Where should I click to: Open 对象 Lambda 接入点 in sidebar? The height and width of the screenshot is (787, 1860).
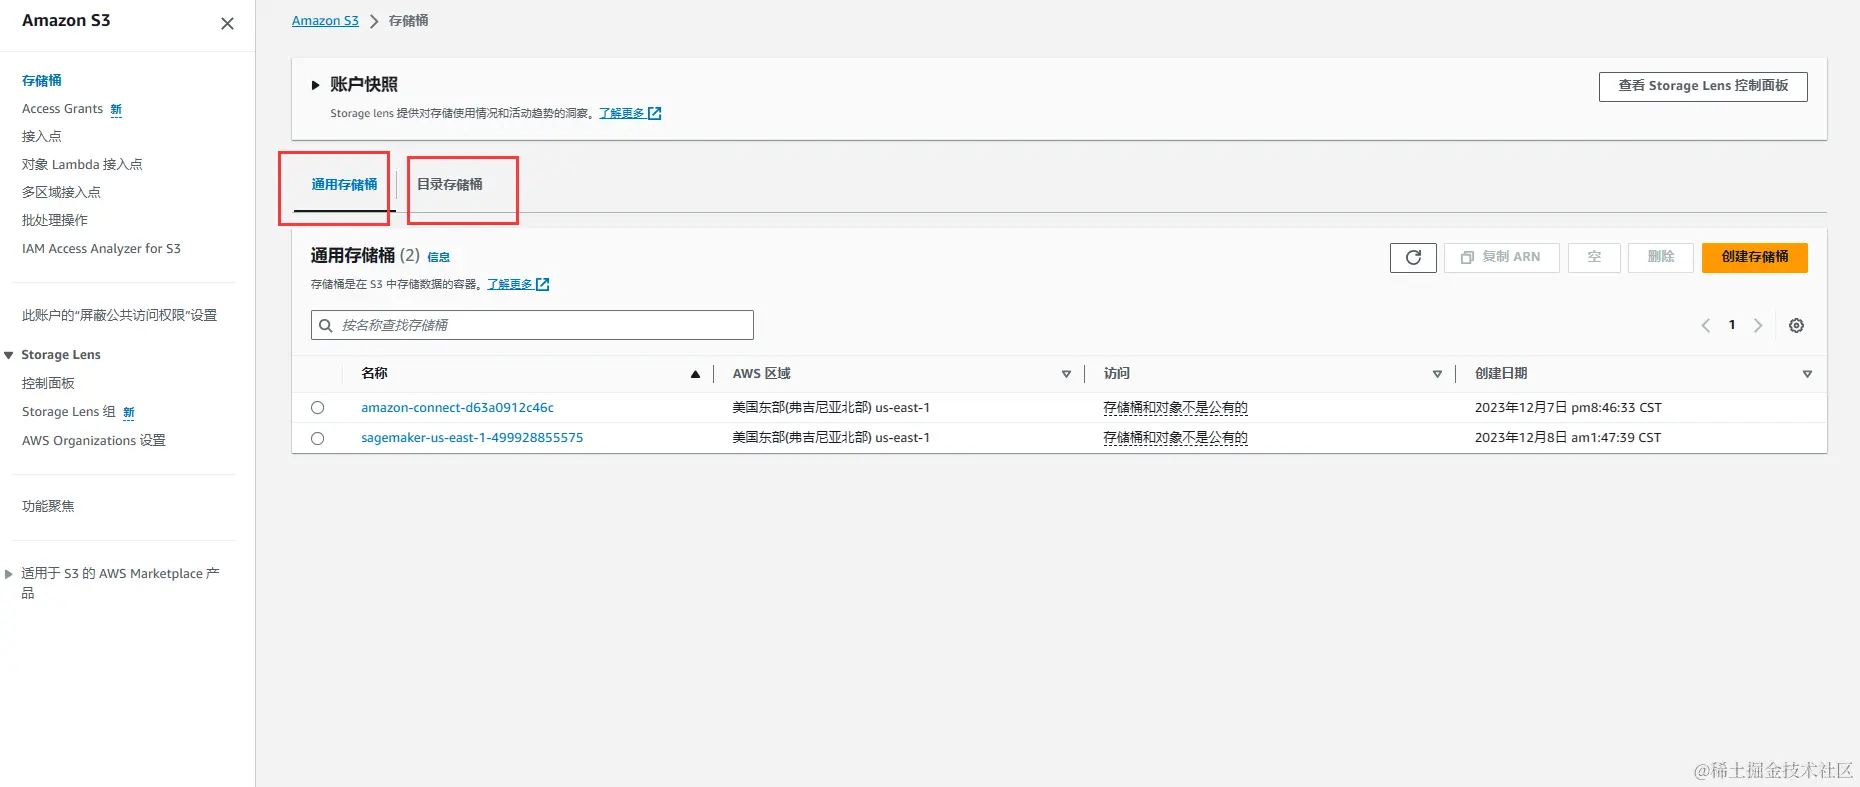82,164
